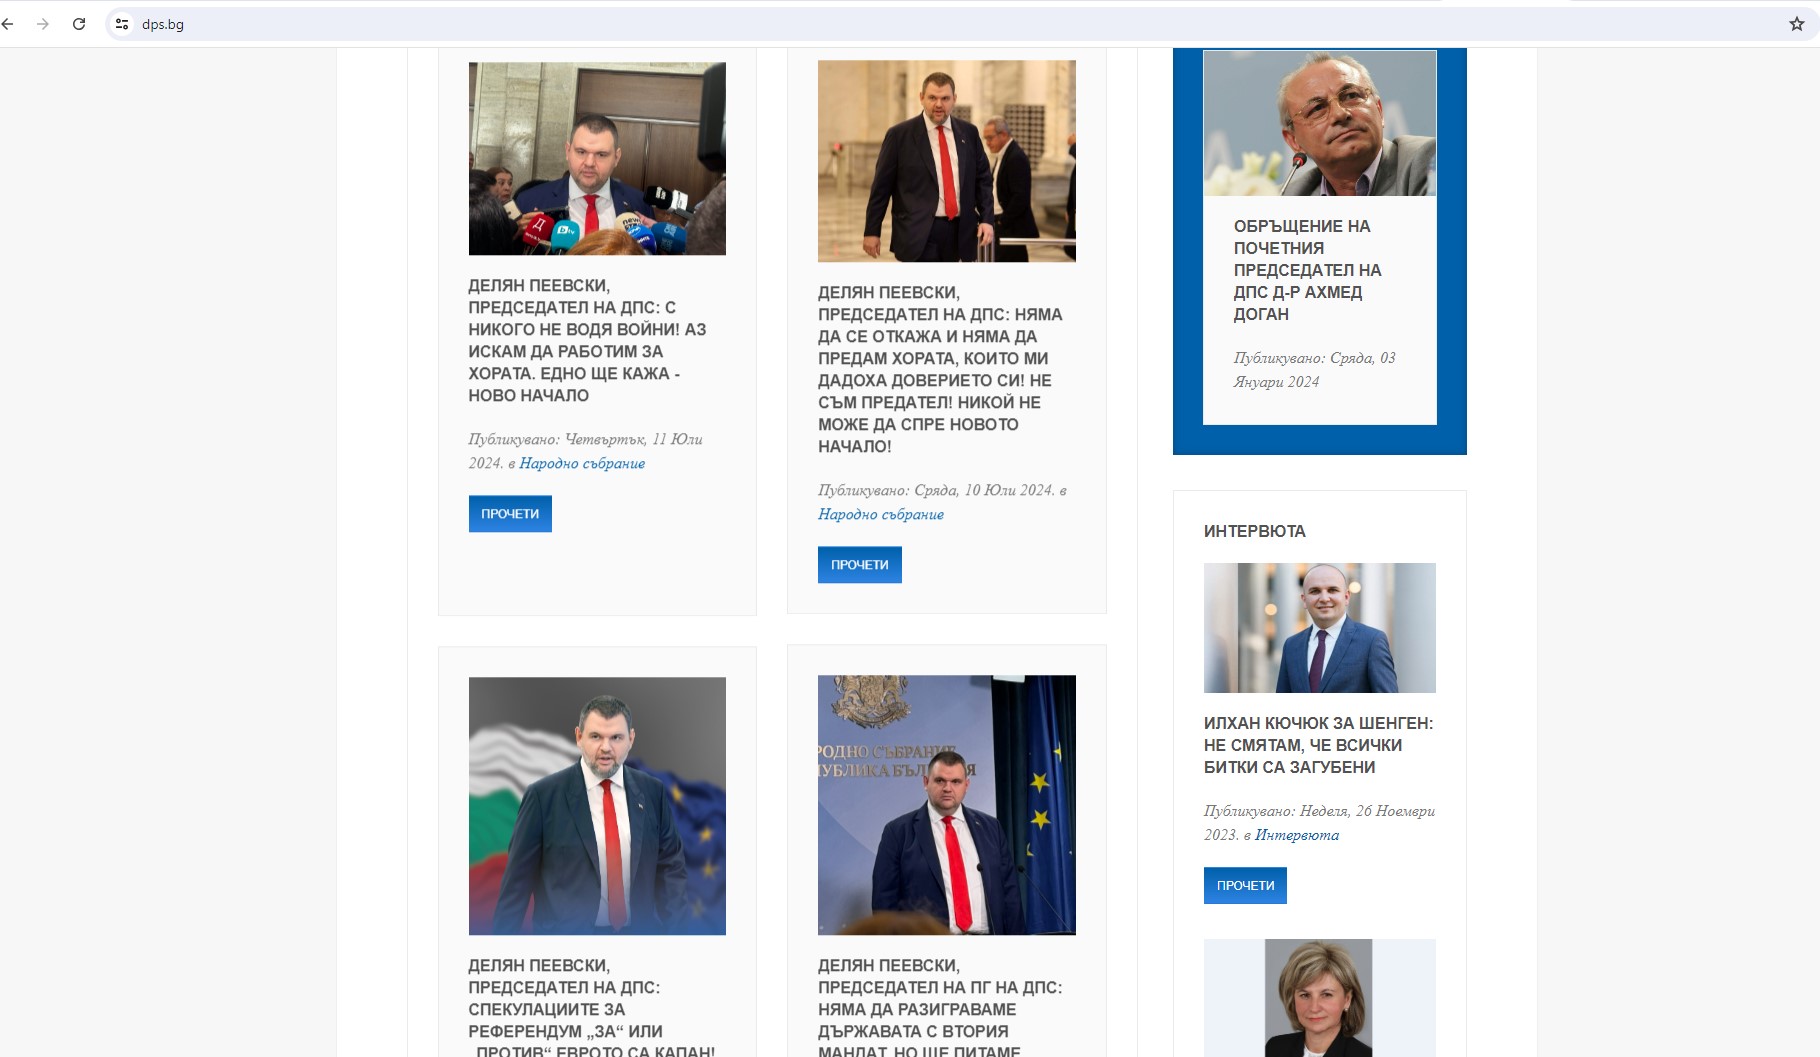The image size is (1820, 1057).
Task: Open headline 'С НИКОГО НЕ ВОДЯ ВОЙНИ'
Action: point(589,341)
